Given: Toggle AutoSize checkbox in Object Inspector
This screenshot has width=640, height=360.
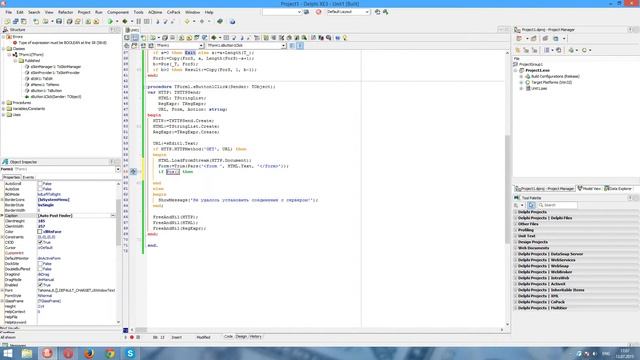Looking at the screenshot, I should (x=40, y=189).
